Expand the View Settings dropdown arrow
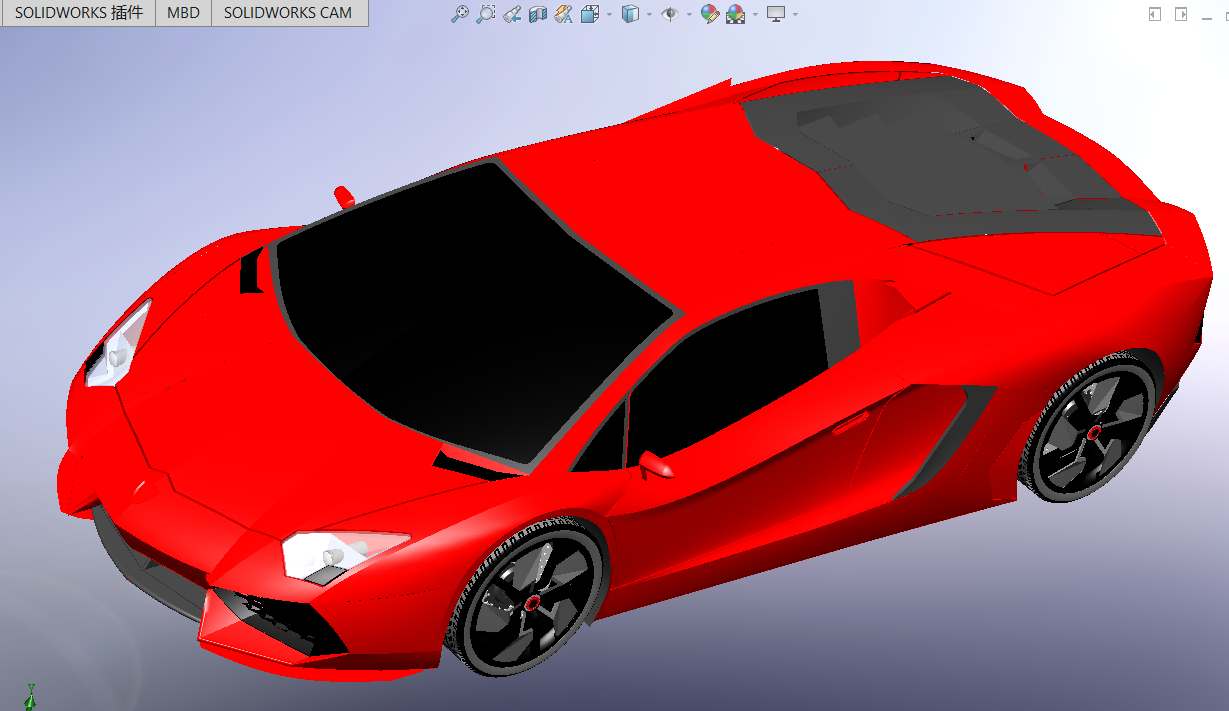This screenshot has width=1229, height=711. pos(795,14)
